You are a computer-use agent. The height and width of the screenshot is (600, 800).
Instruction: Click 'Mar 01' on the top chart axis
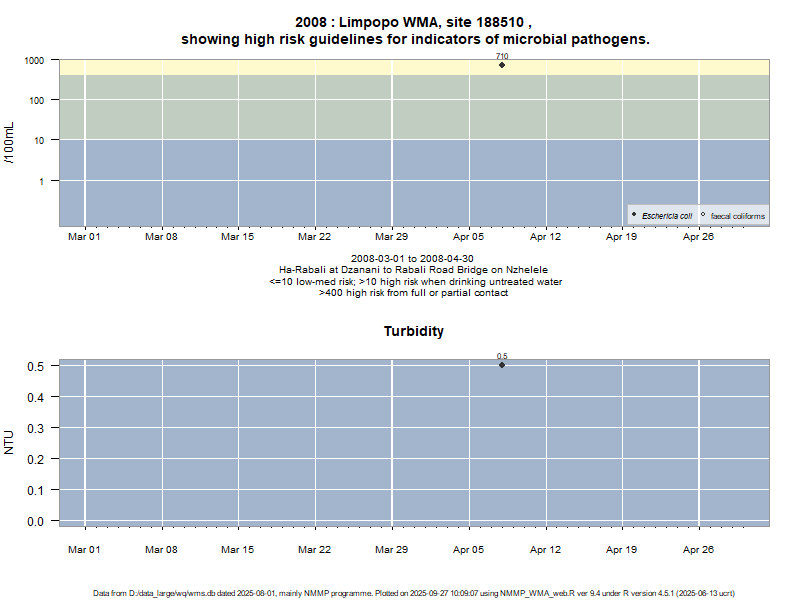(84, 237)
